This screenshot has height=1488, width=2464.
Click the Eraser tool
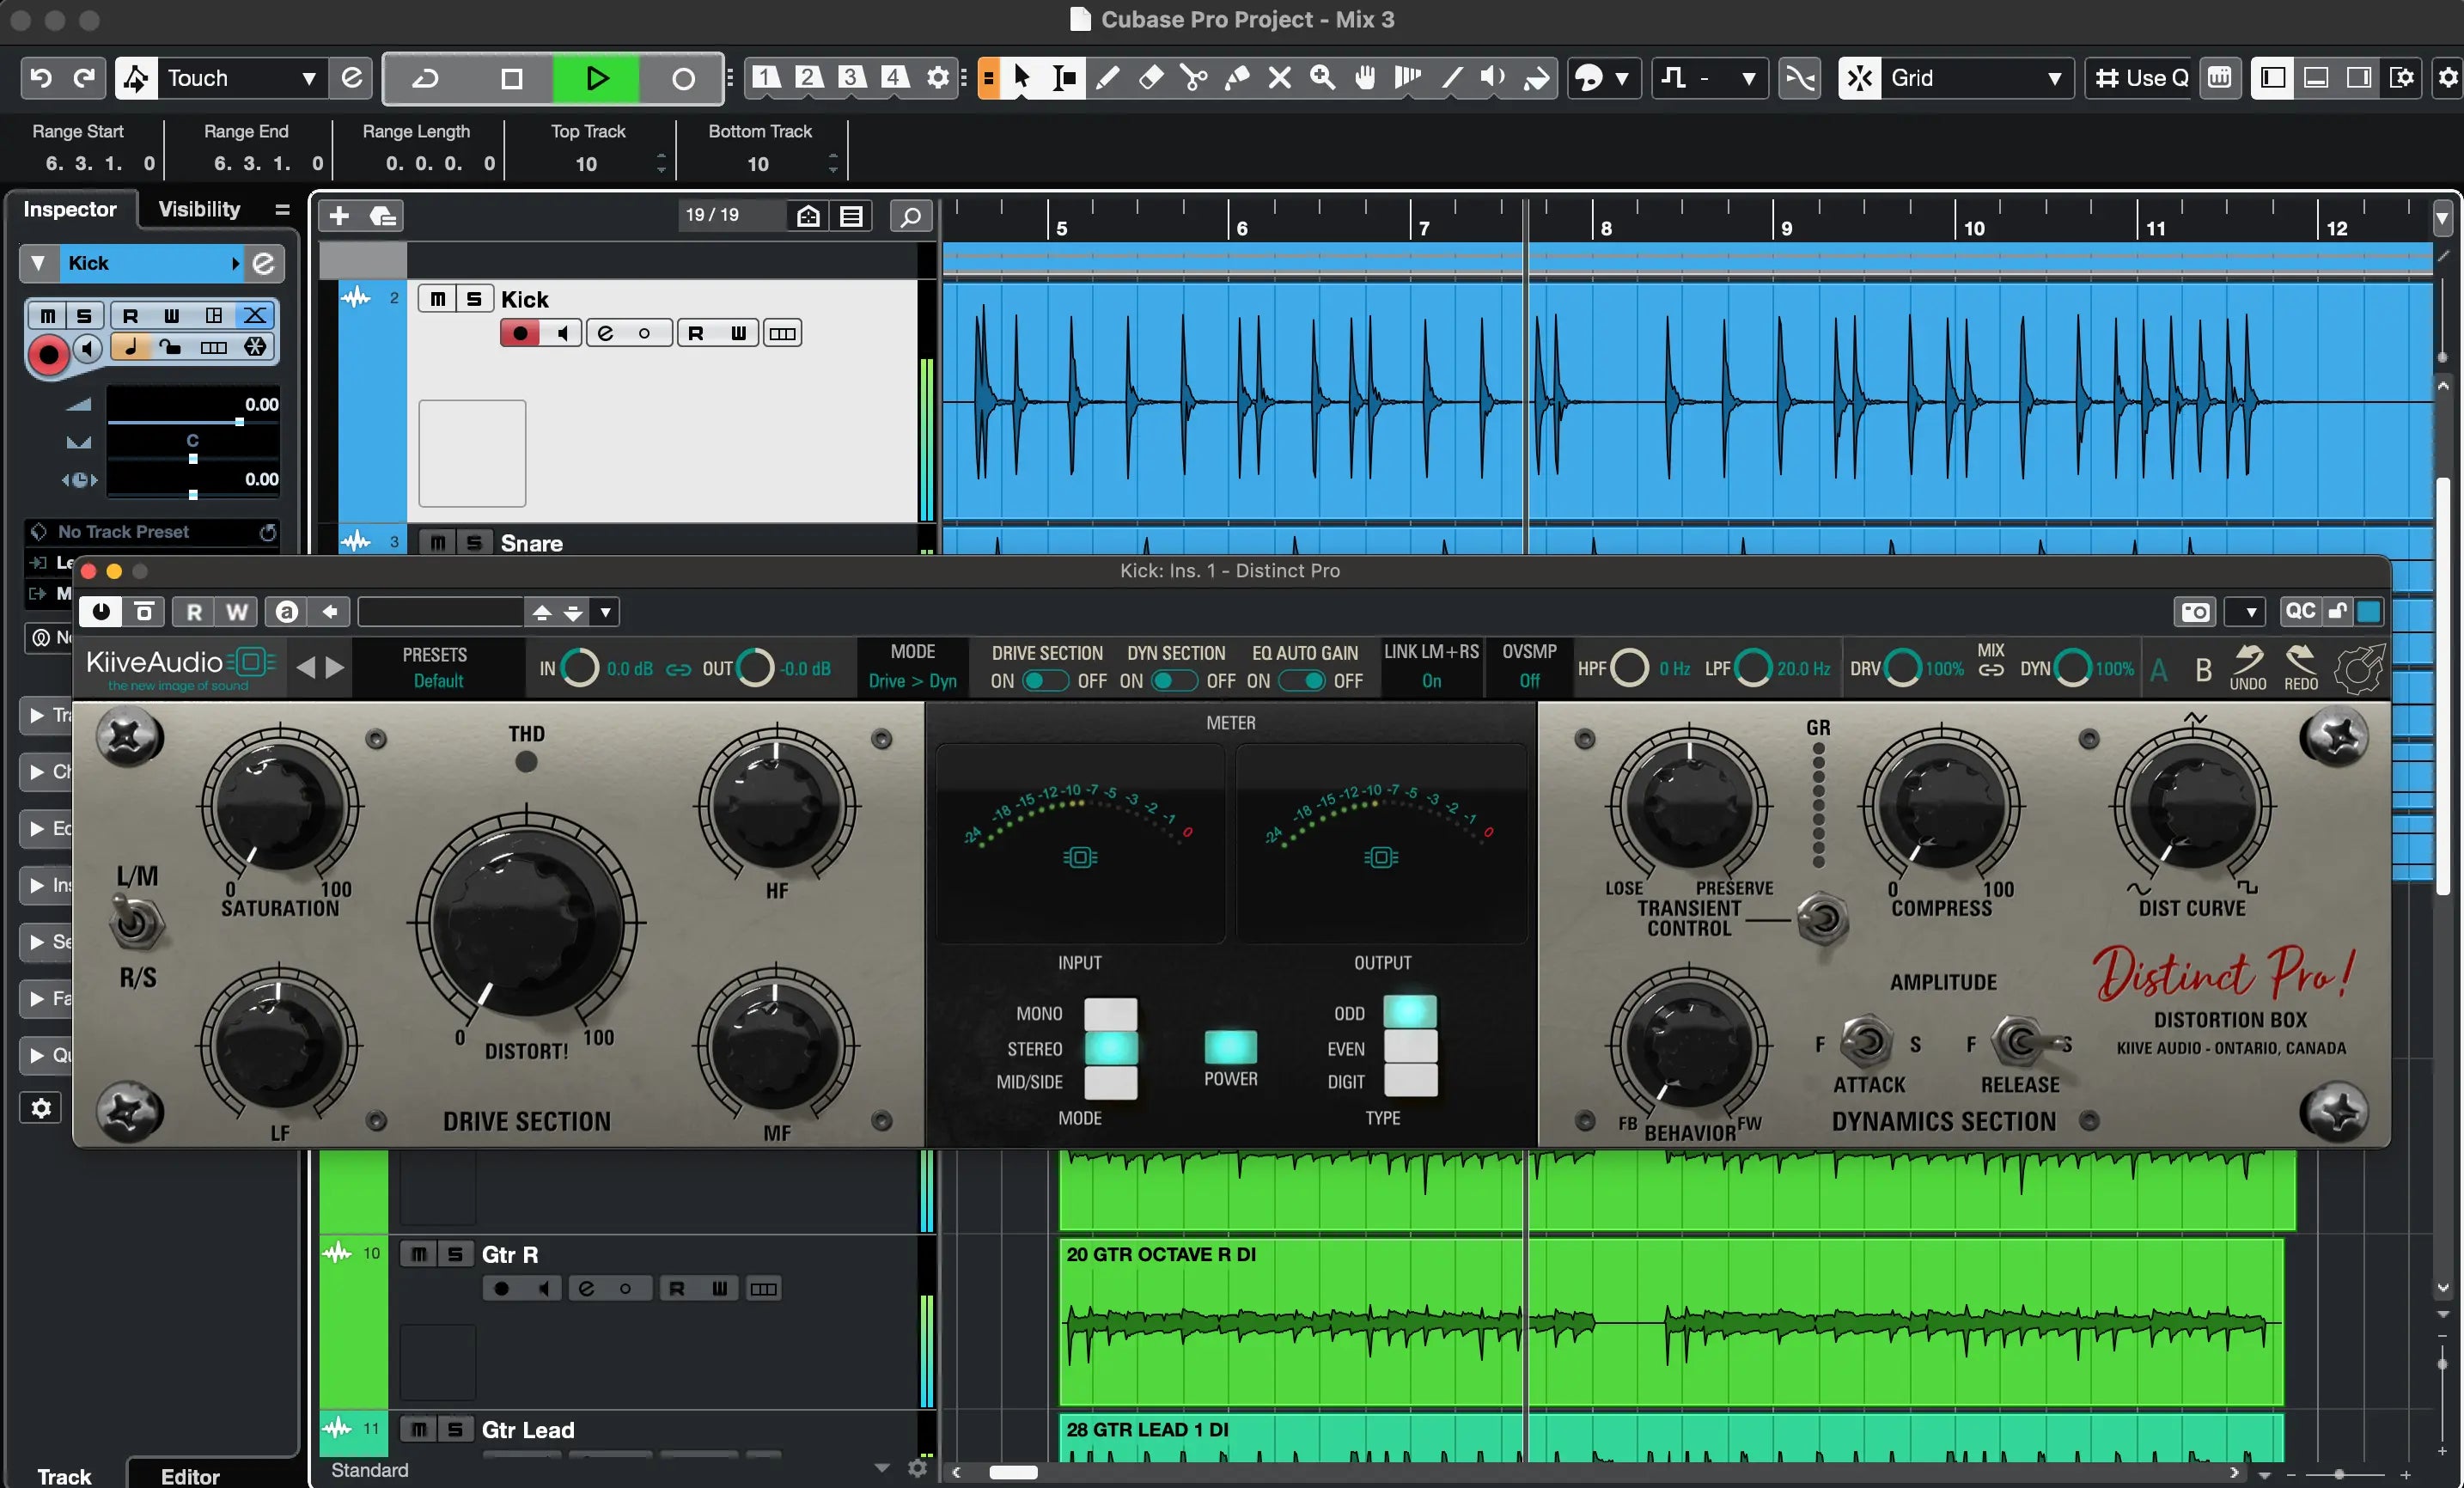[x=1151, y=78]
